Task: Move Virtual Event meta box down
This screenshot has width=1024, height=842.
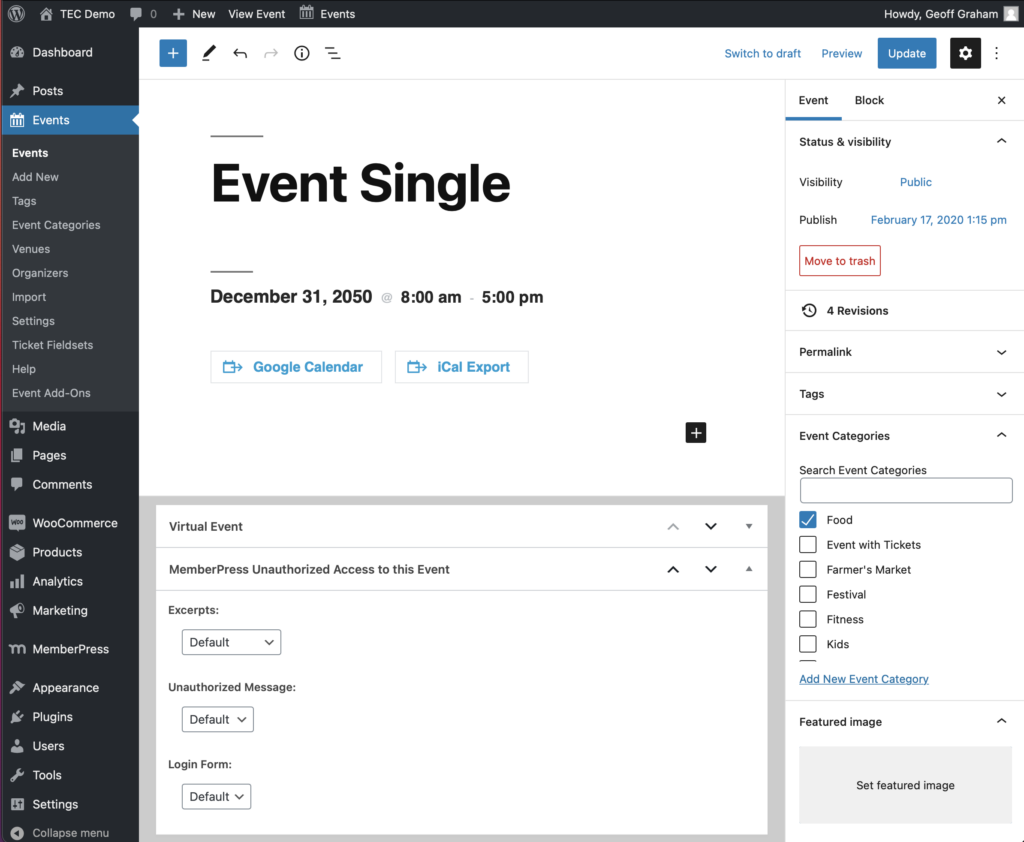Action: click(711, 526)
